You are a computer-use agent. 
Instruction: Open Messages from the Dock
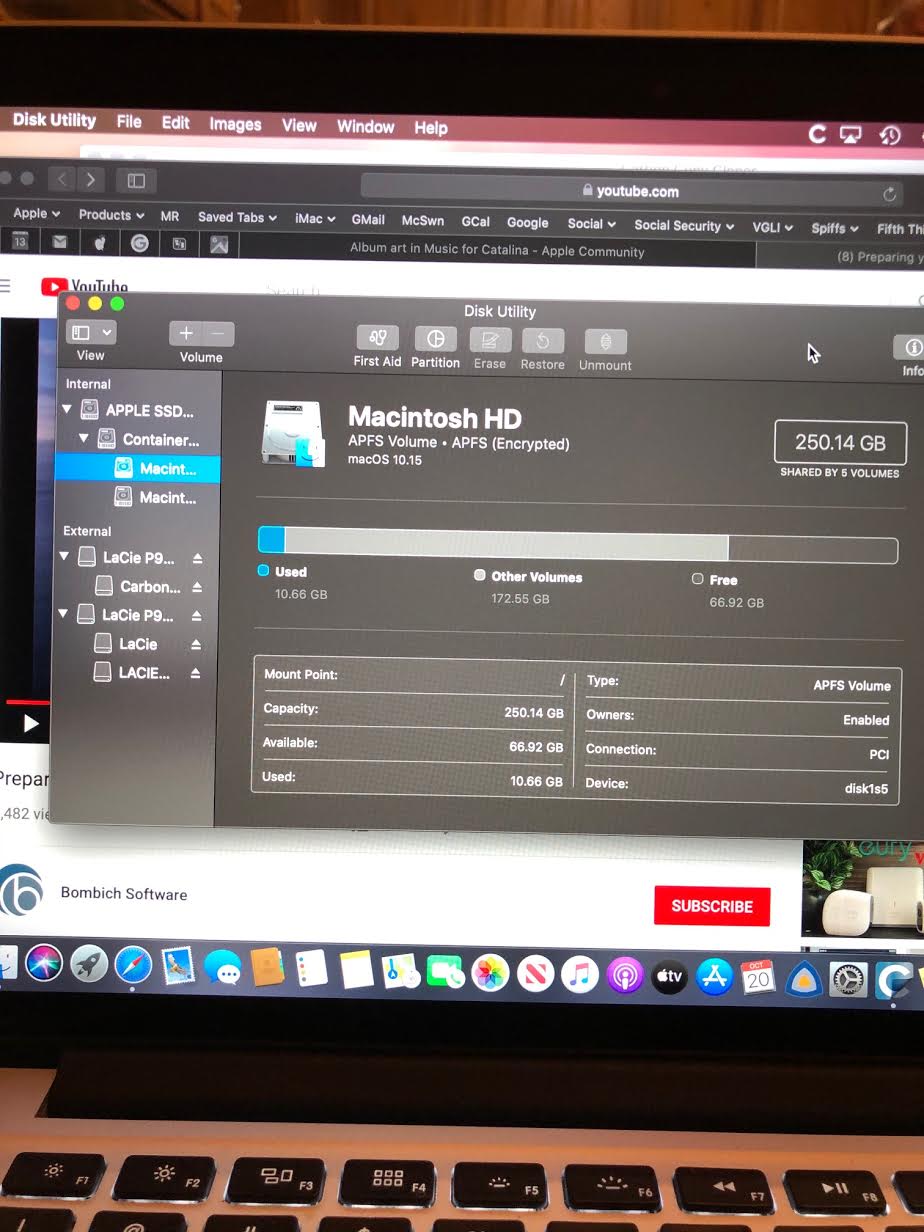(x=222, y=967)
